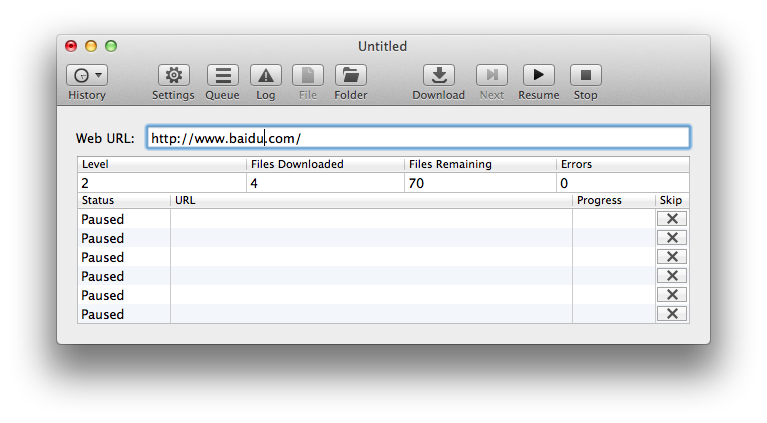Select the Status column header

[x=124, y=200]
